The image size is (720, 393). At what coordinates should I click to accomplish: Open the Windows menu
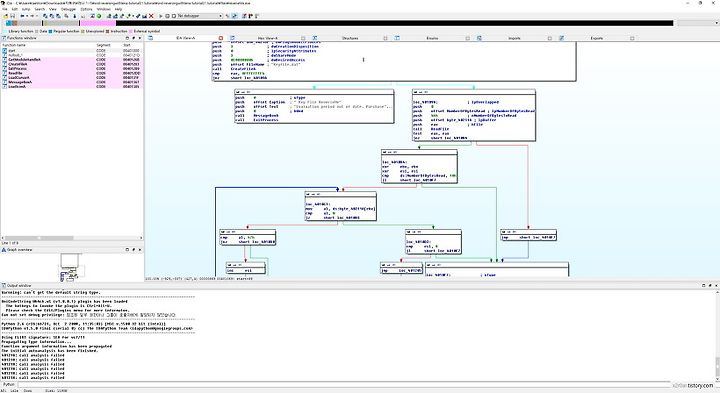click(x=104, y=9)
